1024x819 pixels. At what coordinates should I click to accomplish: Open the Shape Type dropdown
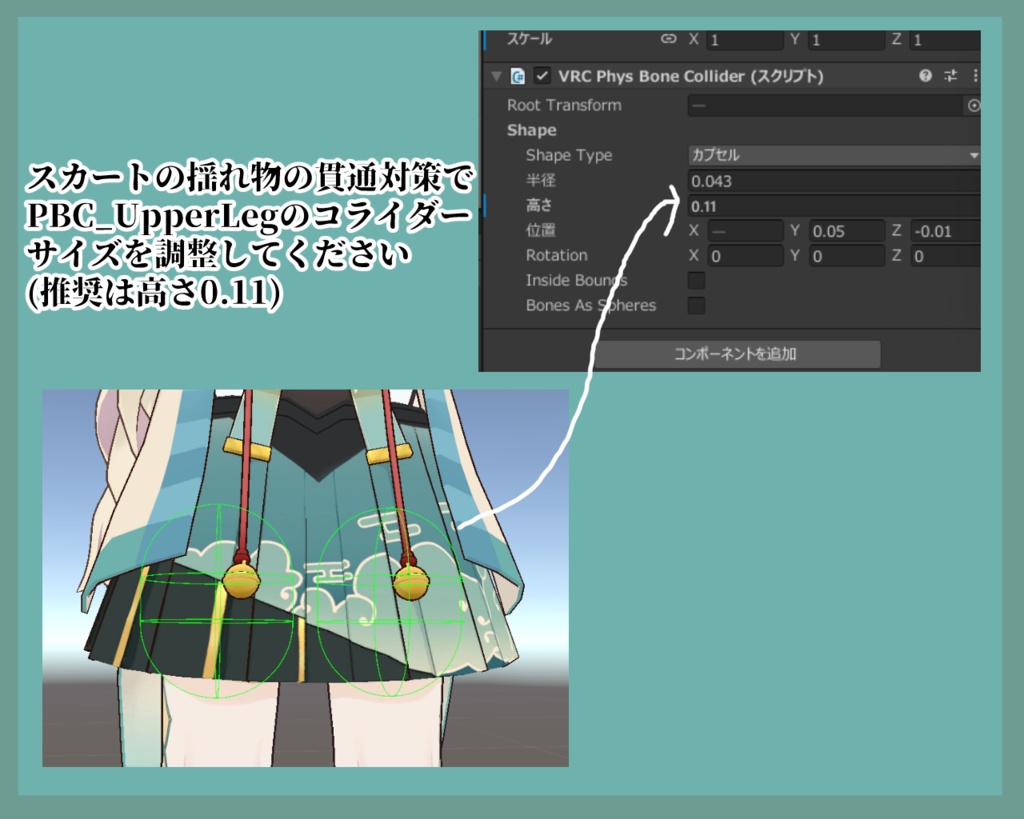(834, 155)
